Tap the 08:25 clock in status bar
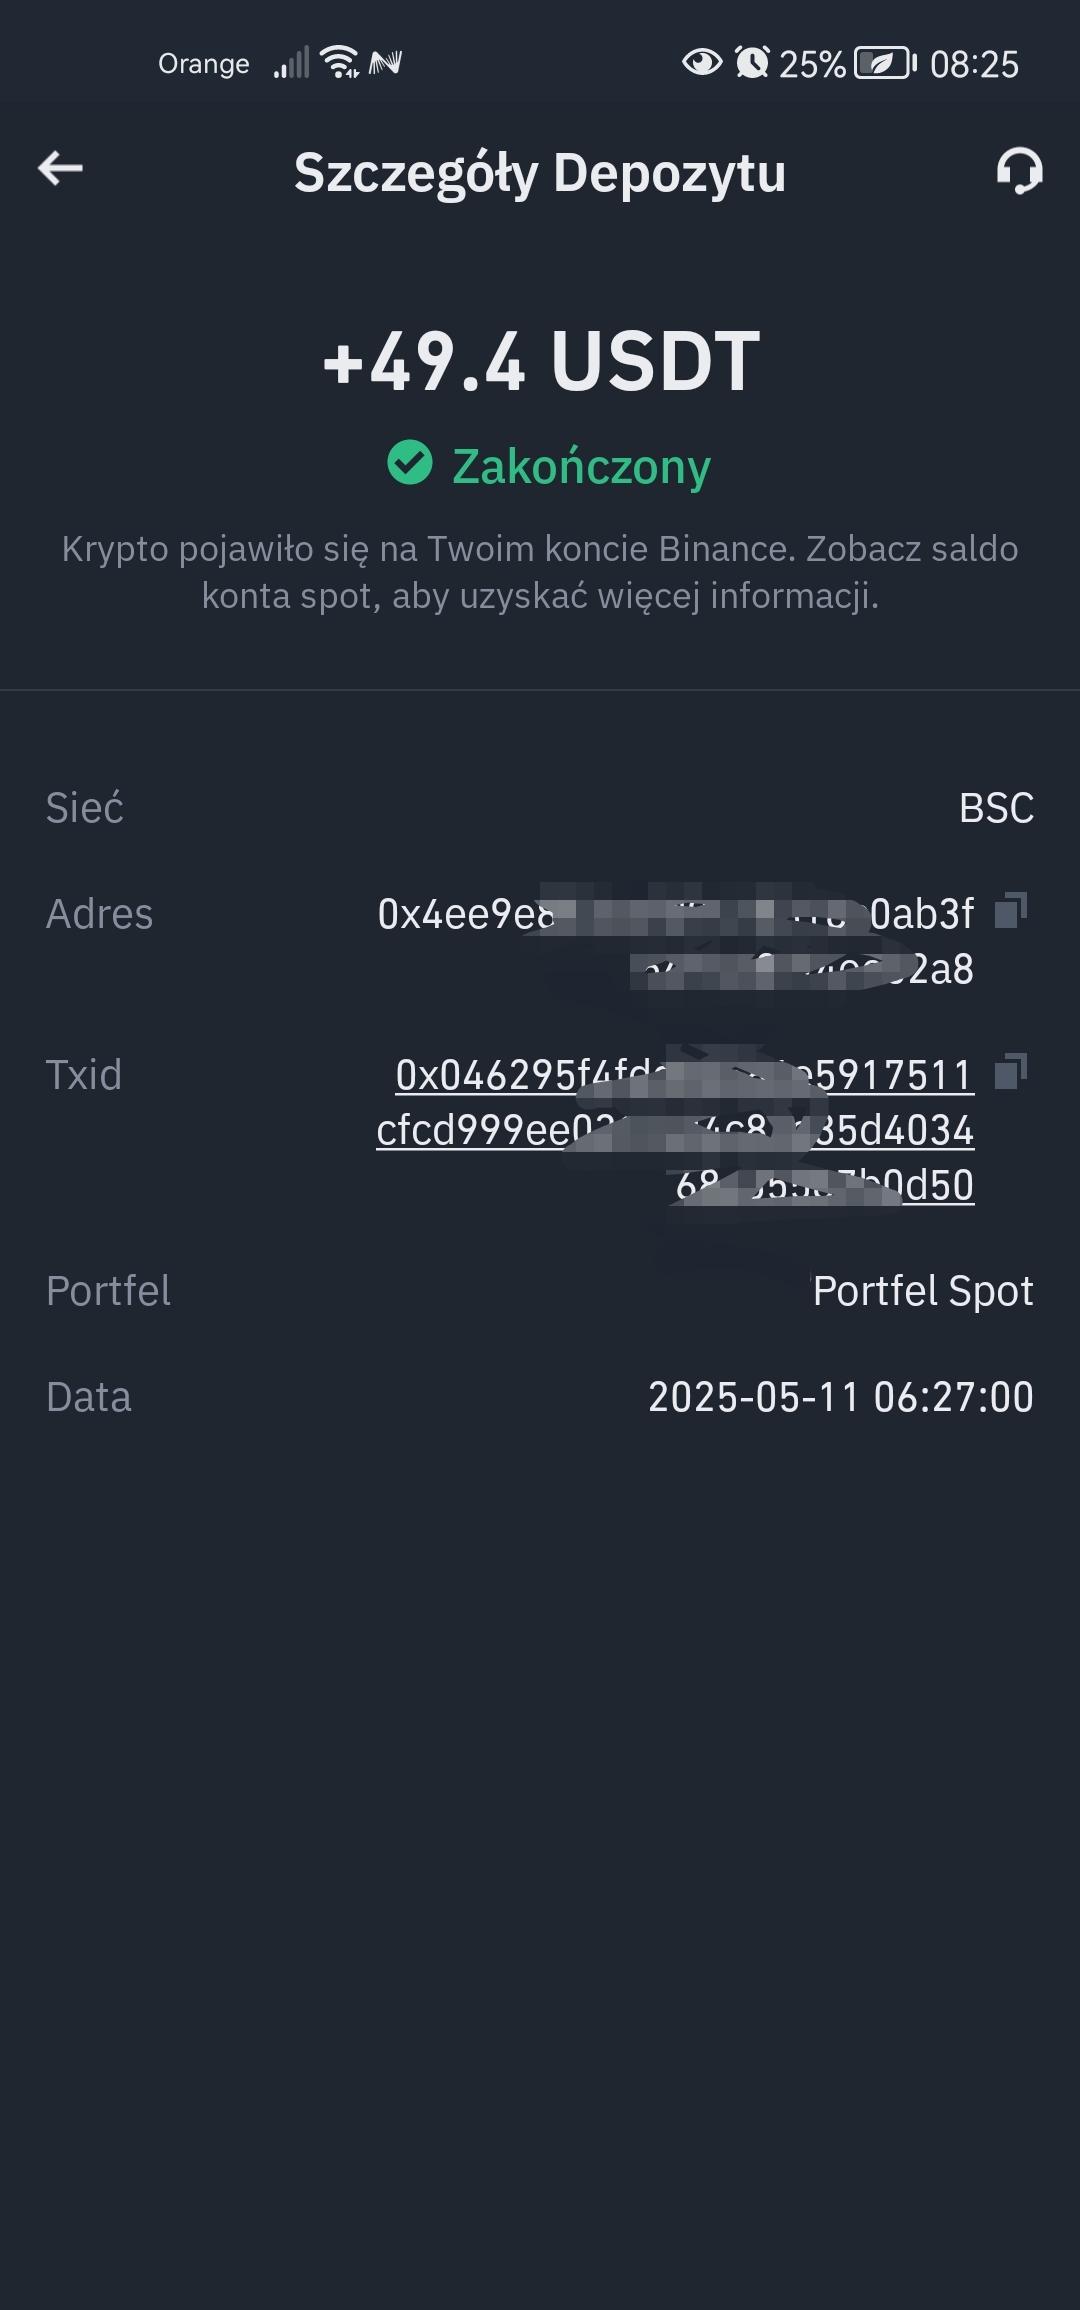This screenshot has width=1080, height=2310. [974, 64]
